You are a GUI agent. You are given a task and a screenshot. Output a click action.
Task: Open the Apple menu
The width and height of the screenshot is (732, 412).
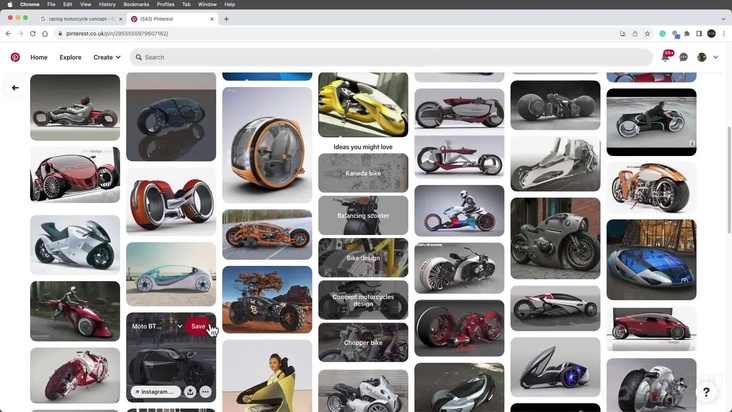click(10, 4)
